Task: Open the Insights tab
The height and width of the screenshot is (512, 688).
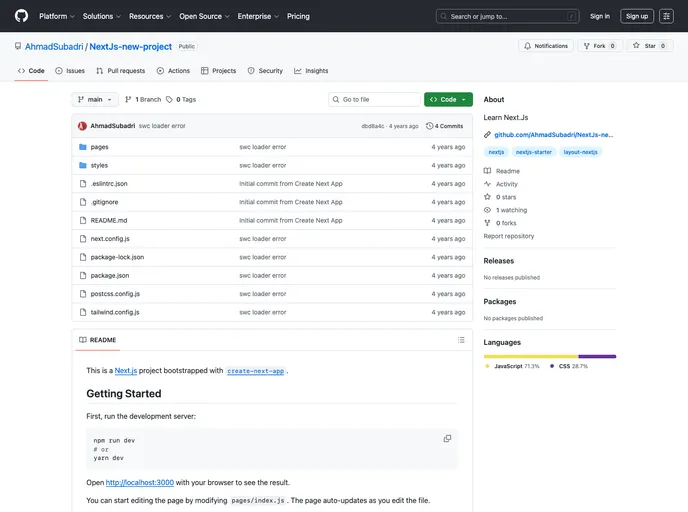Action: tap(311, 71)
